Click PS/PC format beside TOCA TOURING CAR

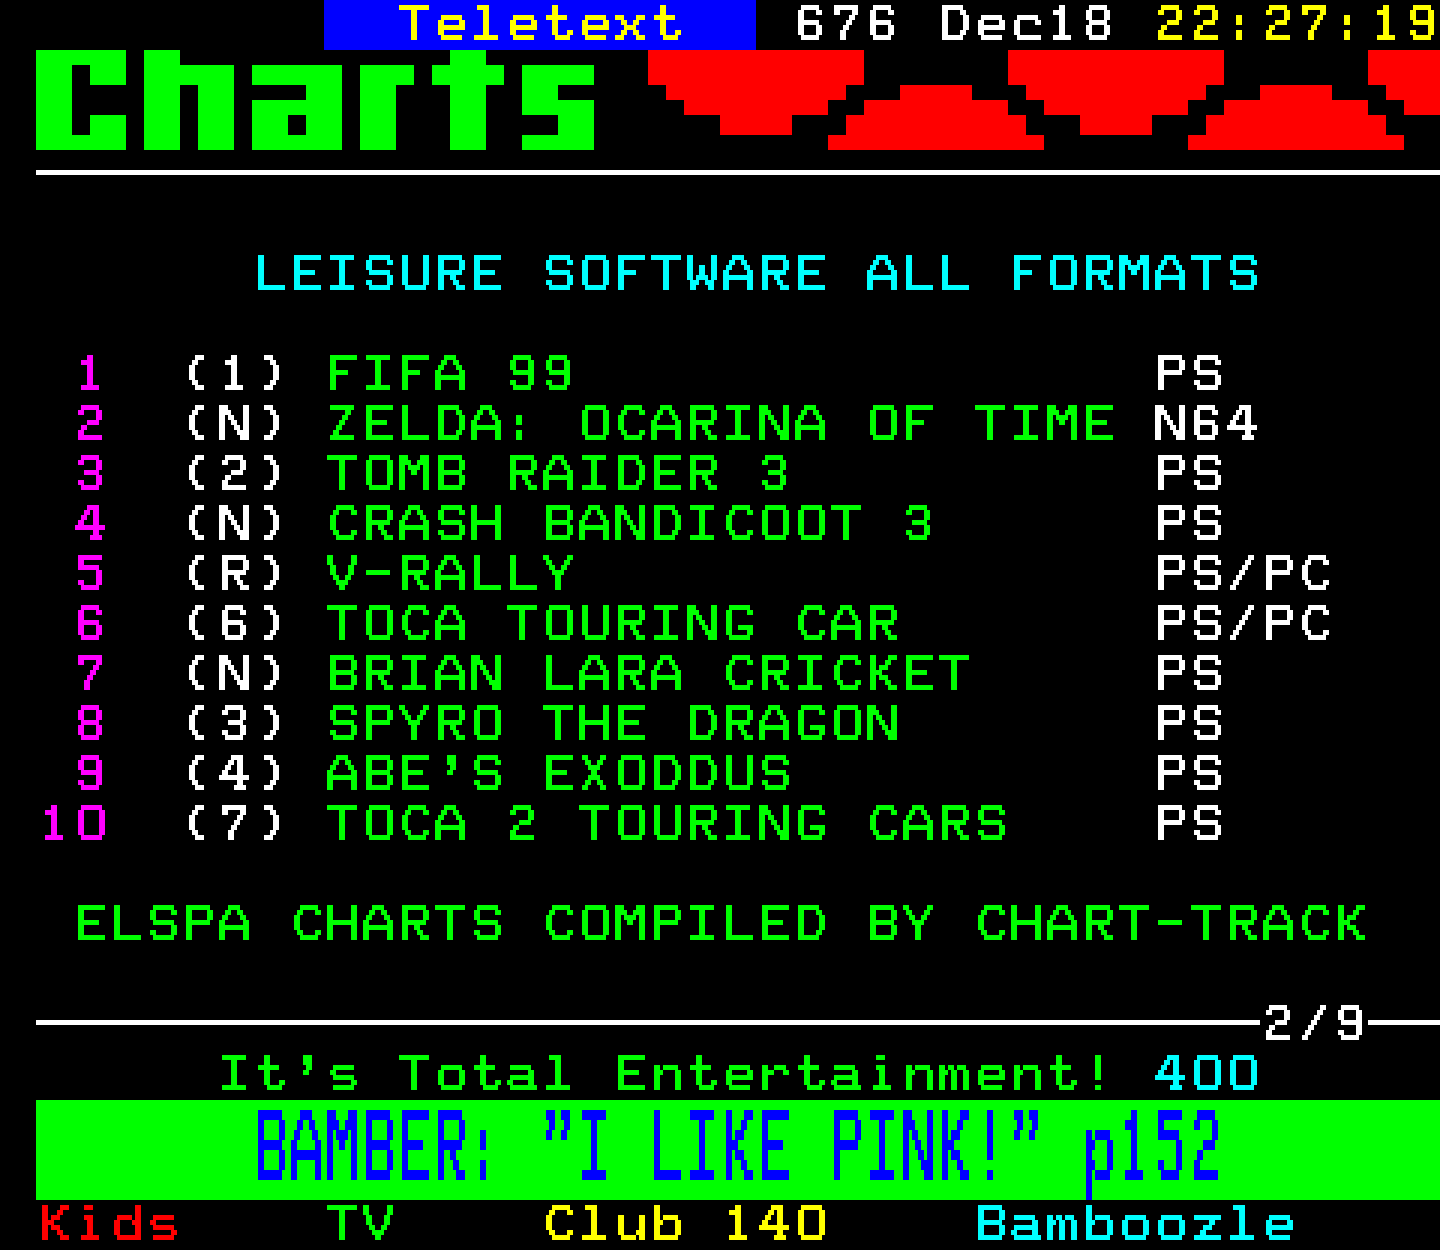pyautogui.click(x=1243, y=624)
